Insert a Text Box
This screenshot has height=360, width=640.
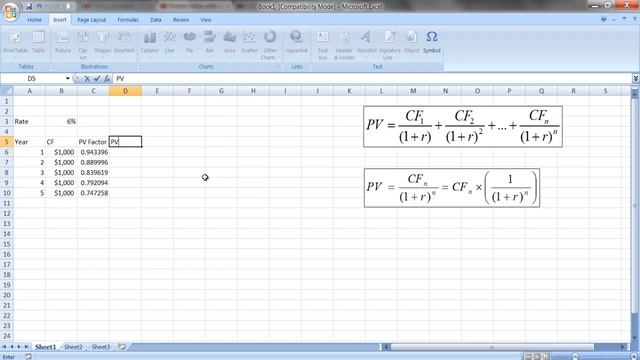click(x=322, y=45)
